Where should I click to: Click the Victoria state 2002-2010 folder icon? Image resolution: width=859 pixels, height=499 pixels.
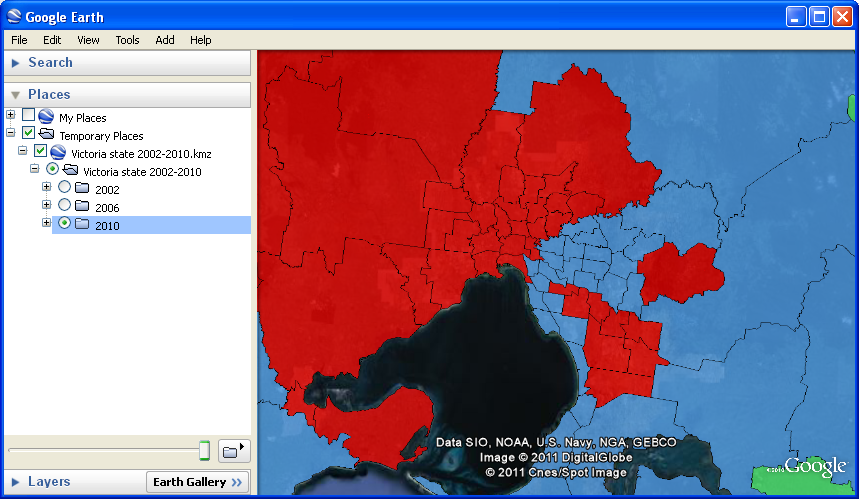[71, 170]
